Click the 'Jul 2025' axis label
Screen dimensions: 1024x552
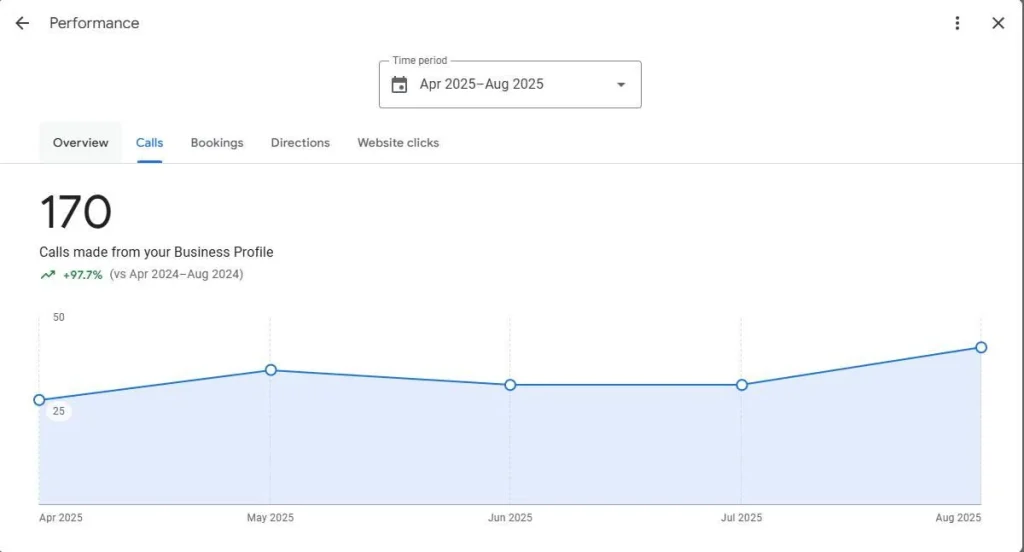741,518
